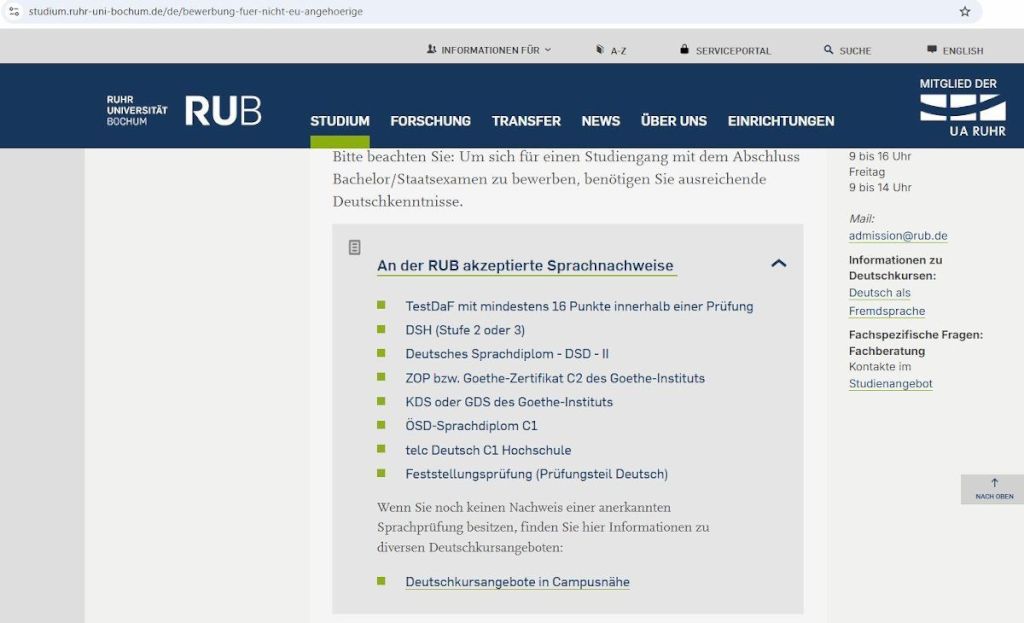Select the Einrichtungen menu item

pos(780,121)
